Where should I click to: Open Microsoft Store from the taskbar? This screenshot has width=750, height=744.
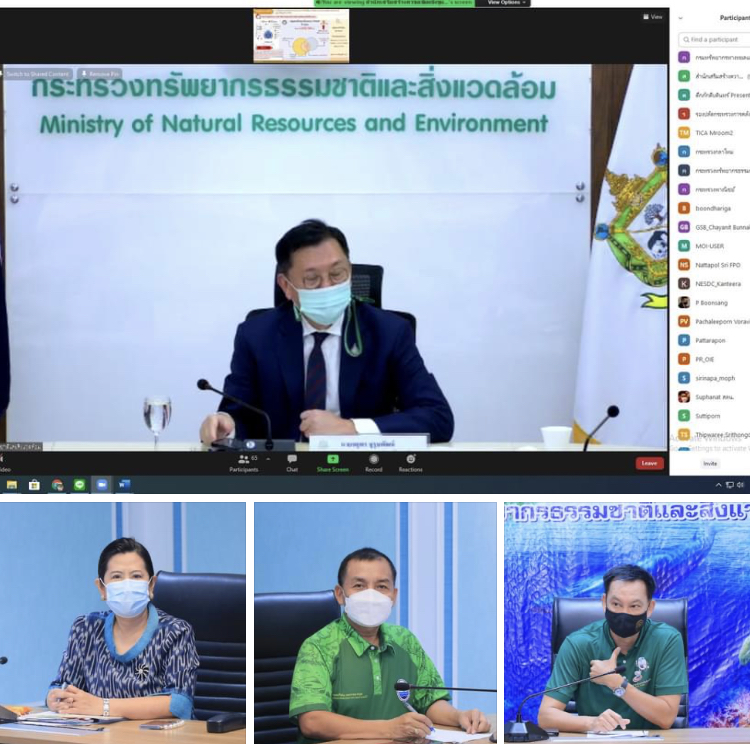(34, 485)
